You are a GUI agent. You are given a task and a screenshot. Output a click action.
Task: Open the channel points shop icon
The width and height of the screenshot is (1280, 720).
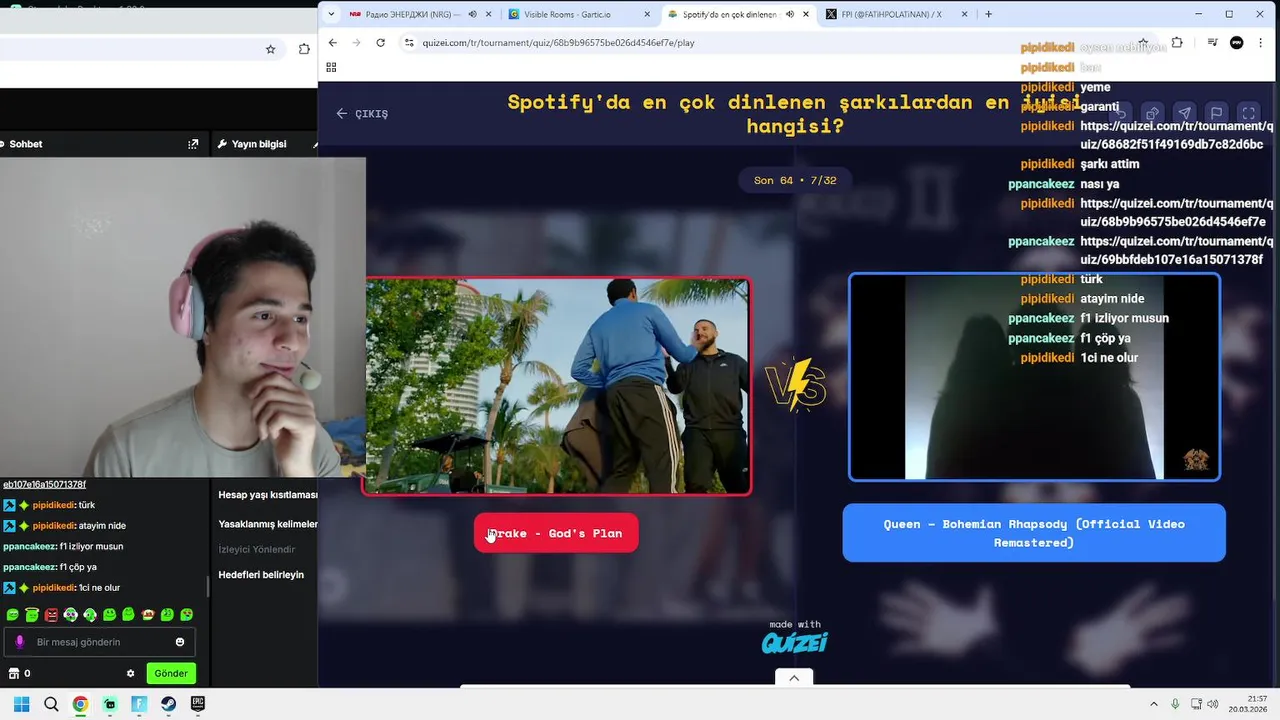click(x=14, y=673)
